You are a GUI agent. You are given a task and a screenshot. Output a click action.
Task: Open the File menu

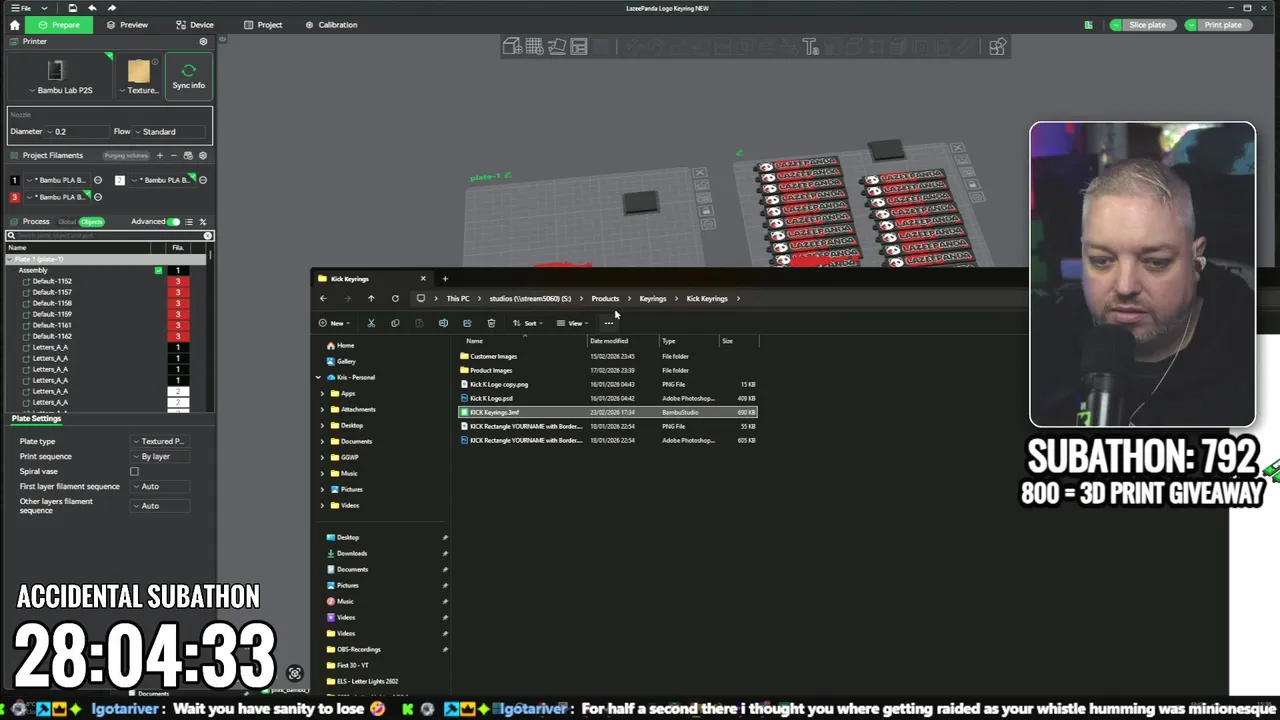tap(21, 8)
